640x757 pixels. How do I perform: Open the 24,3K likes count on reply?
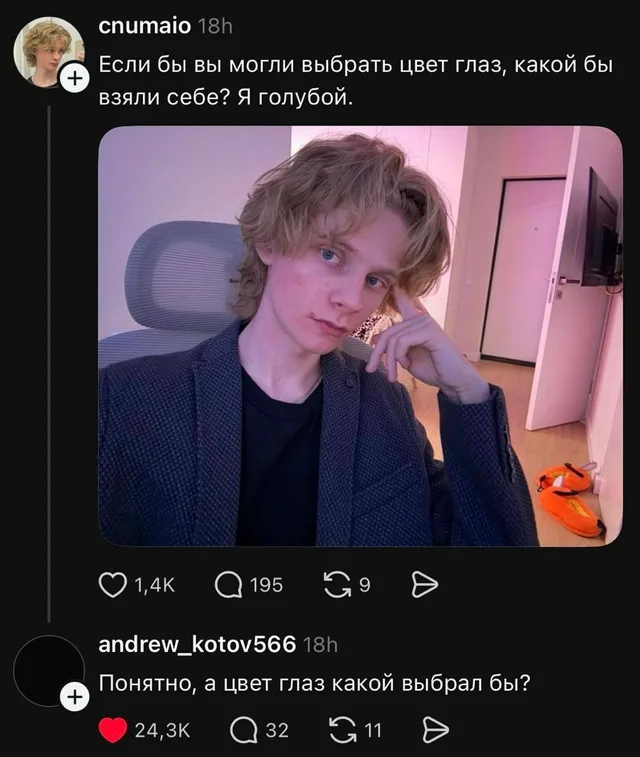(x=162, y=730)
